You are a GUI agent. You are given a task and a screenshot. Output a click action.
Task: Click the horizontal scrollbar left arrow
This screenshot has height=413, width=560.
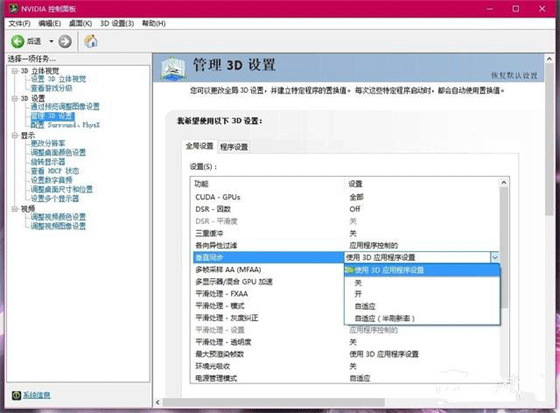pyautogui.click(x=158, y=402)
